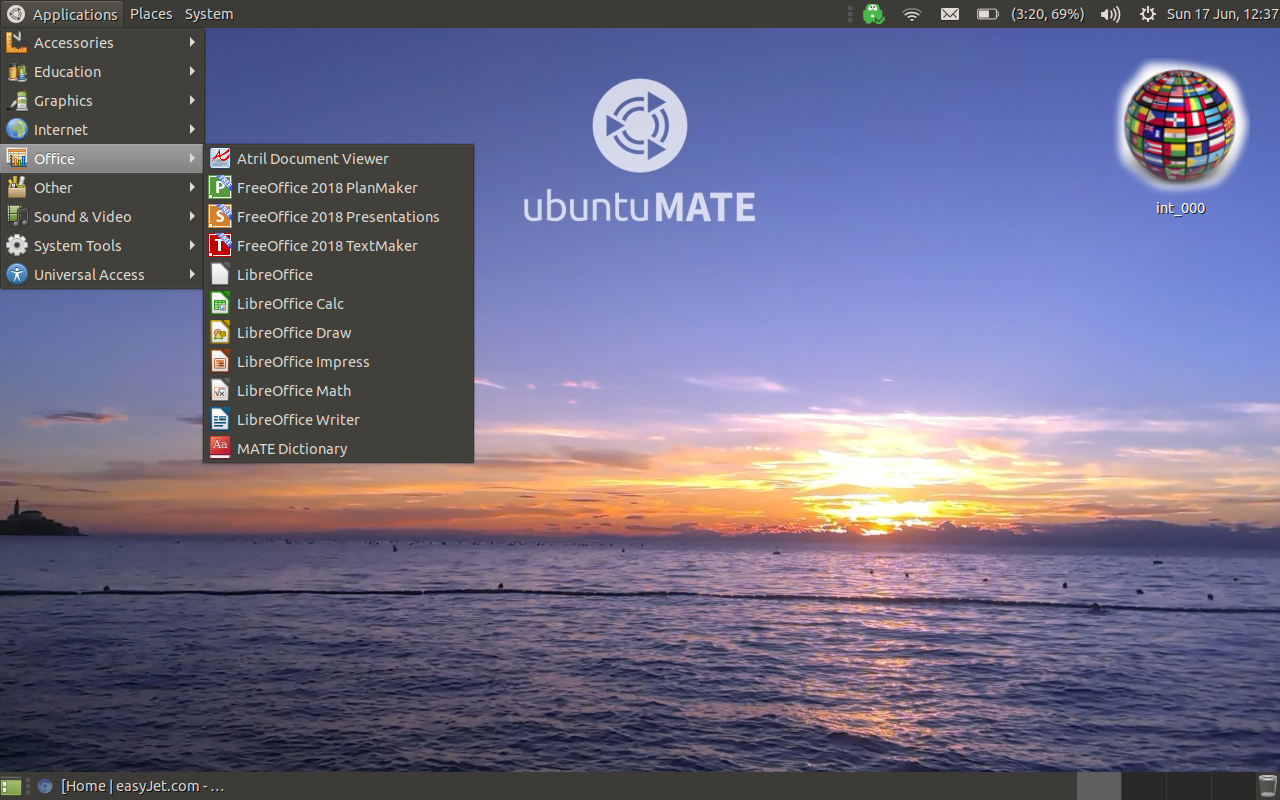The width and height of the screenshot is (1280, 800).
Task: Expand the Internet submenu arrow
Action: 192,130
